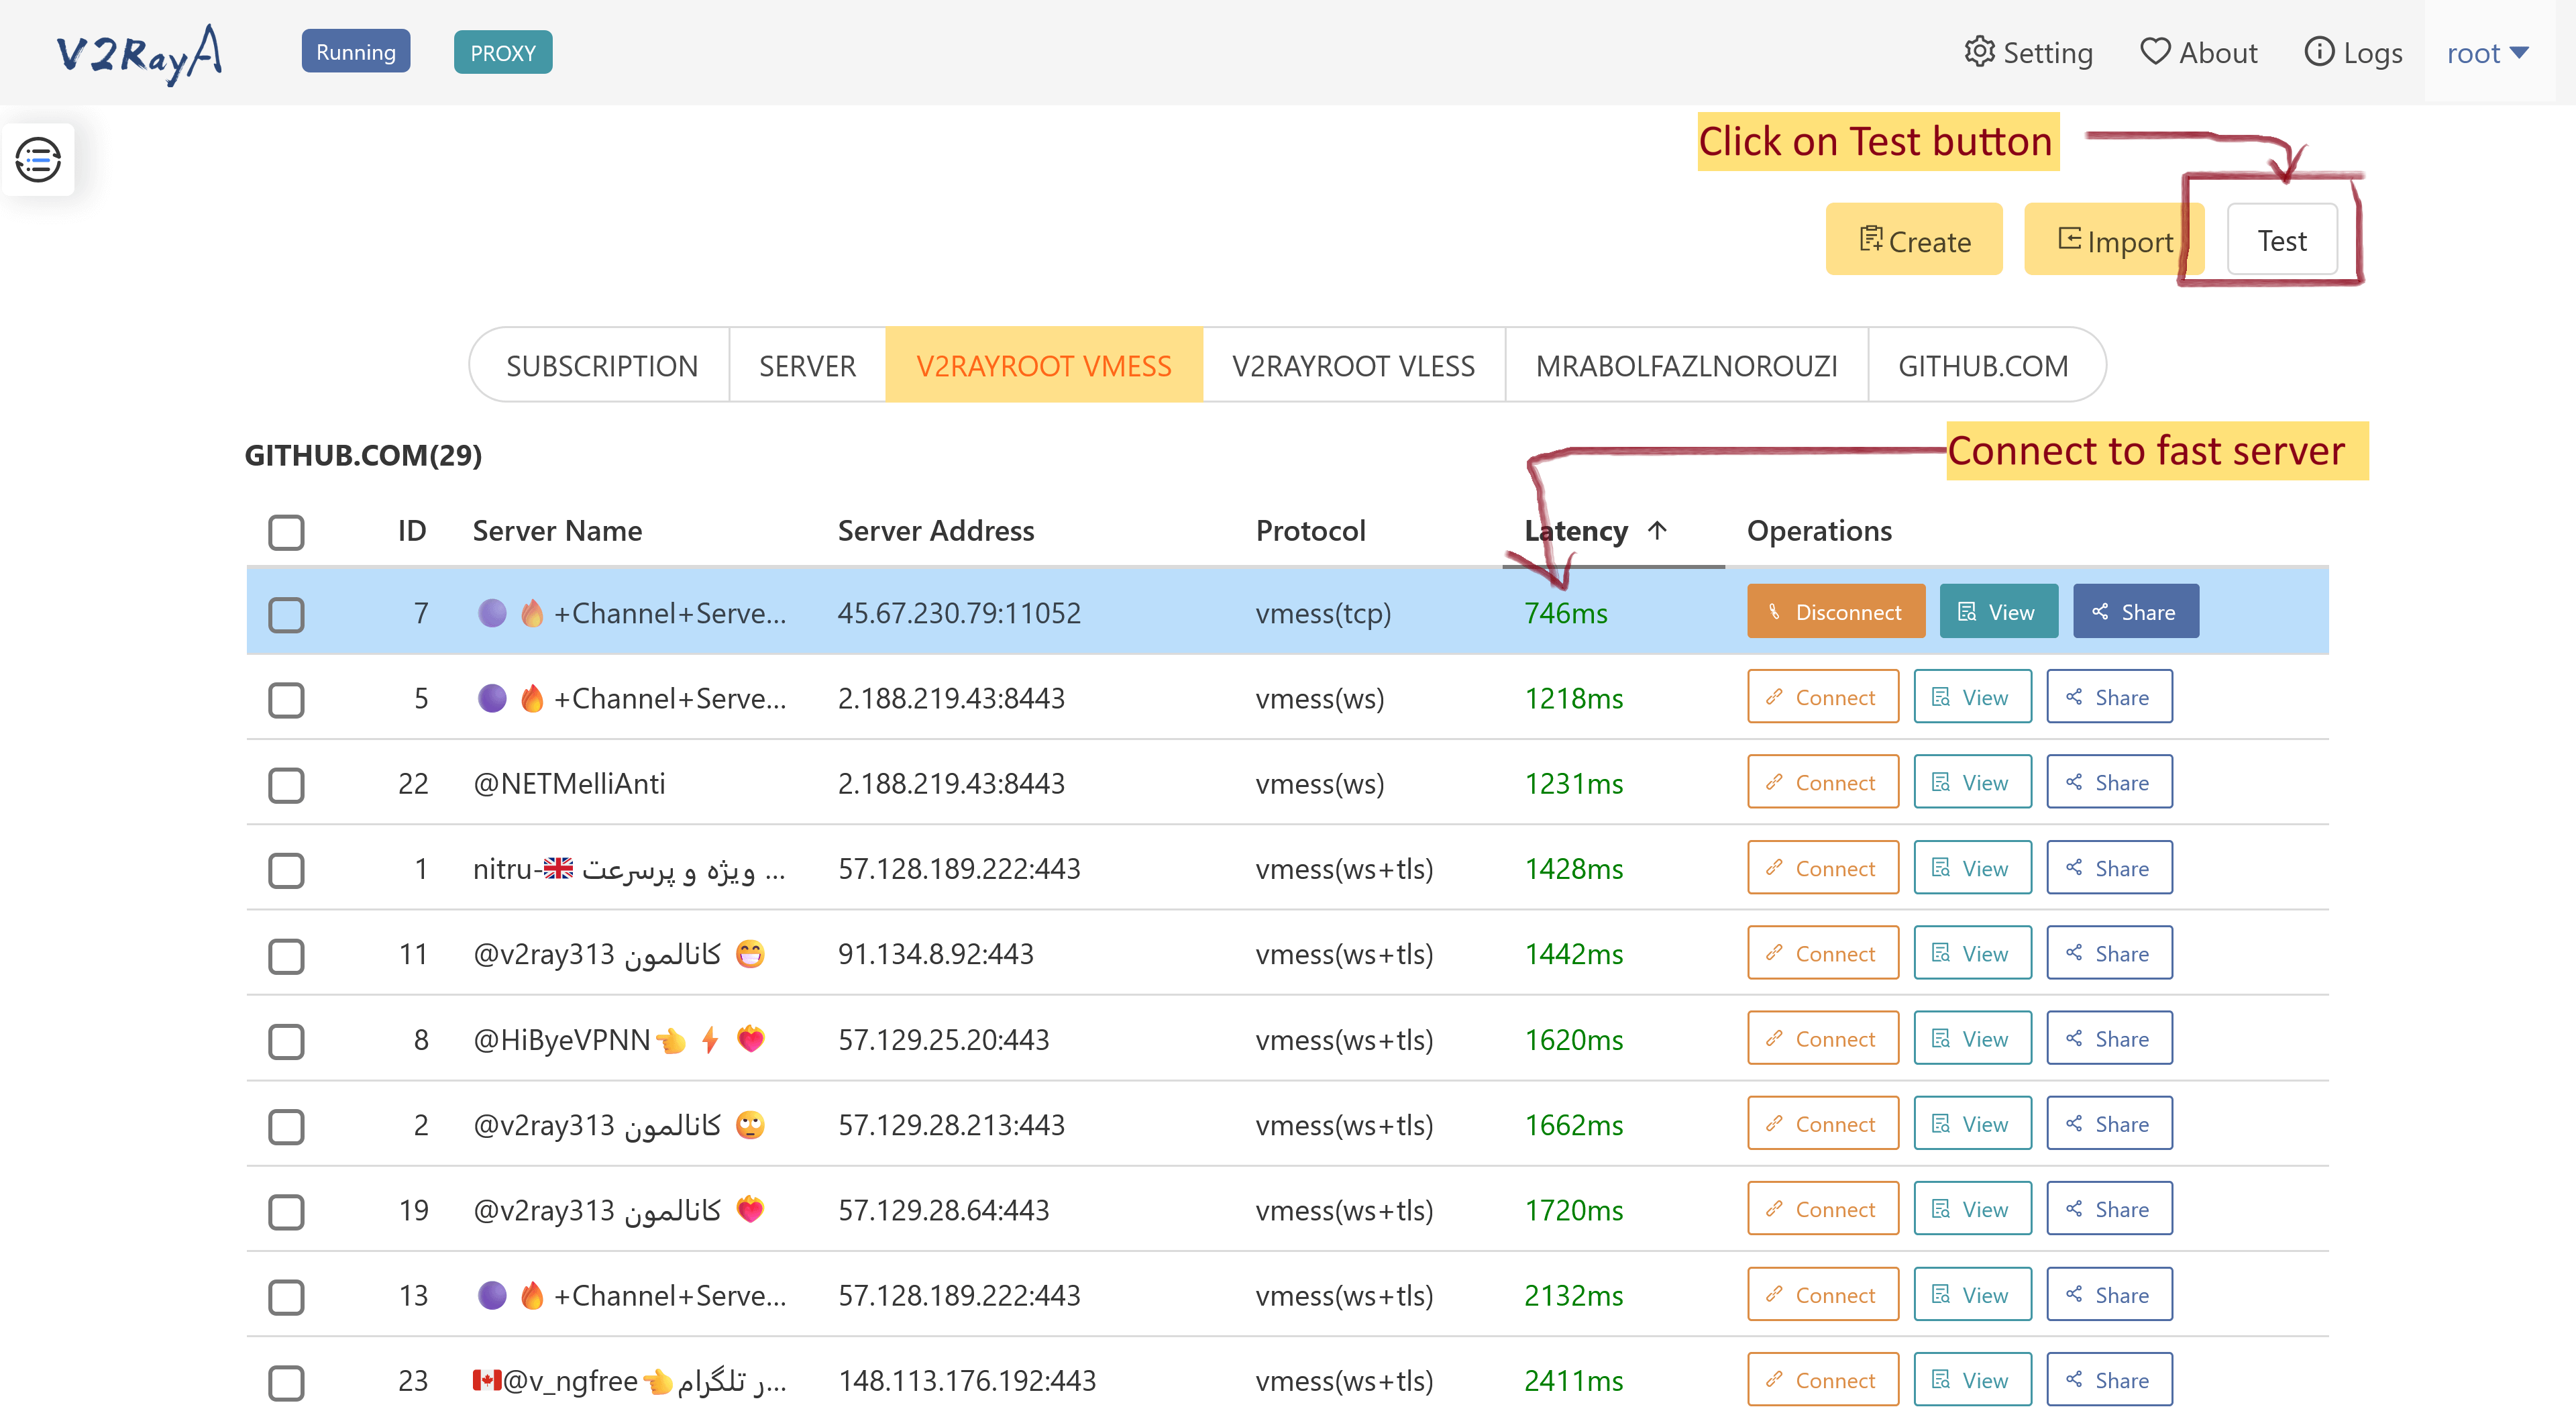This screenshot has width=2576, height=1411.
Task: Open the sidebar list menu icon
Action: point(38,159)
